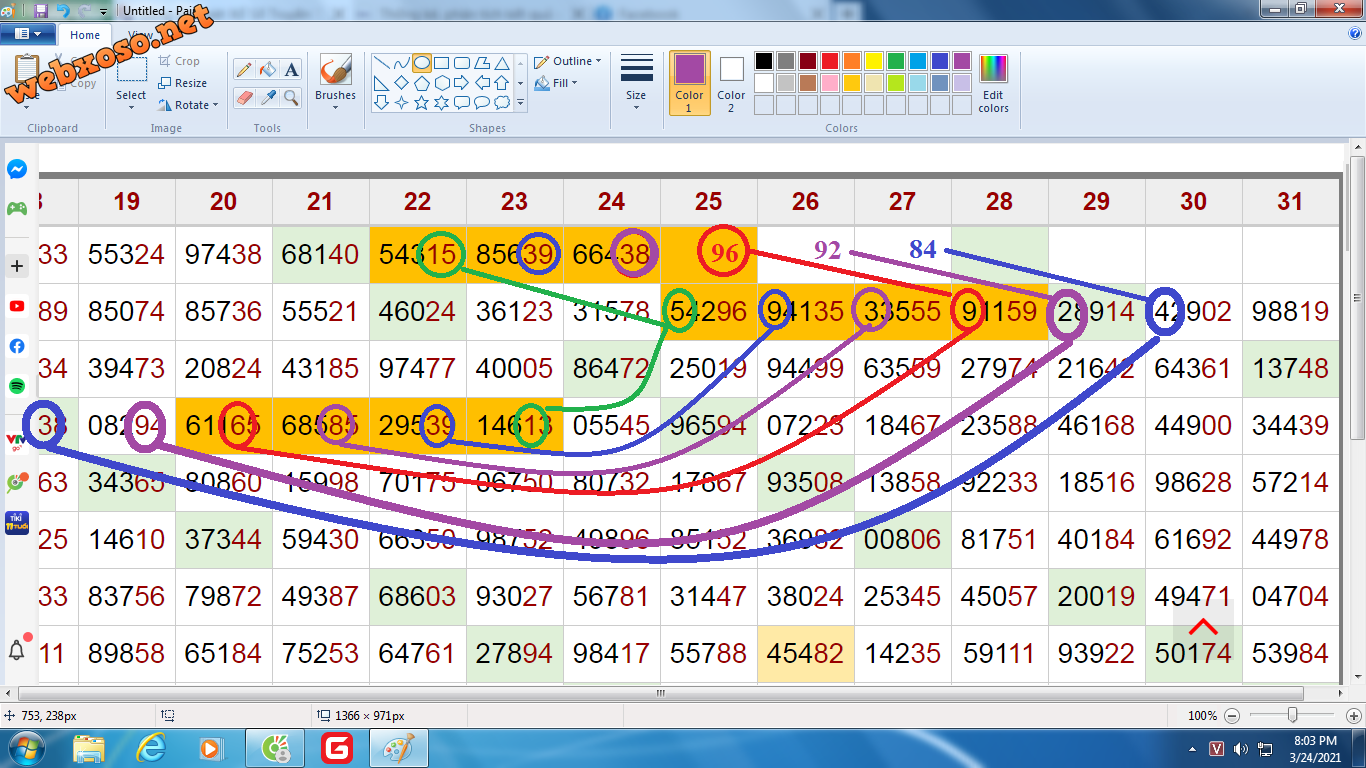Viewport: 1366px width, 768px height.
Task: Choose the Right triangle shape
Action: click(382, 83)
